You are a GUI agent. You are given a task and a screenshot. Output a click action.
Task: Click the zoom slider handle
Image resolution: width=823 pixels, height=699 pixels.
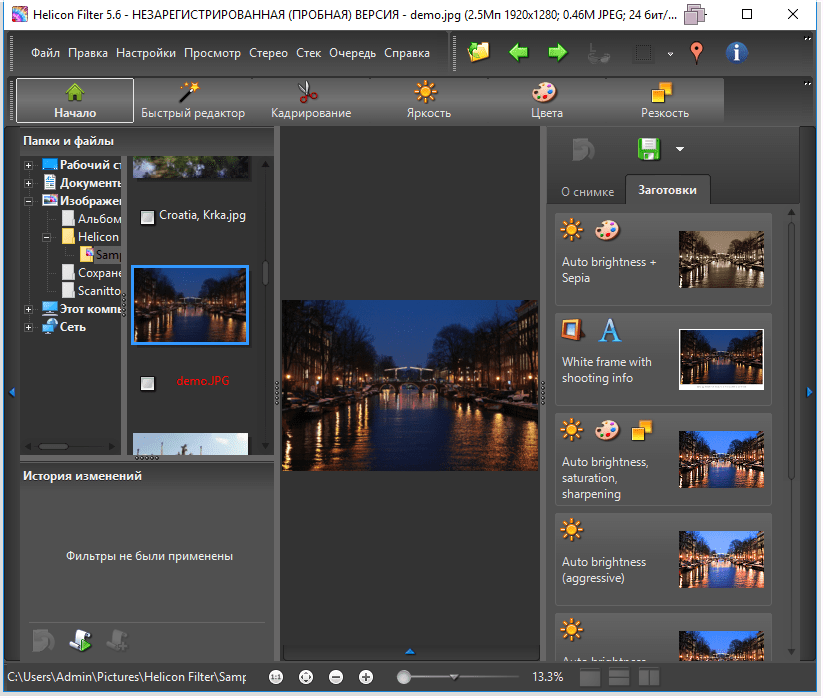(404, 677)
